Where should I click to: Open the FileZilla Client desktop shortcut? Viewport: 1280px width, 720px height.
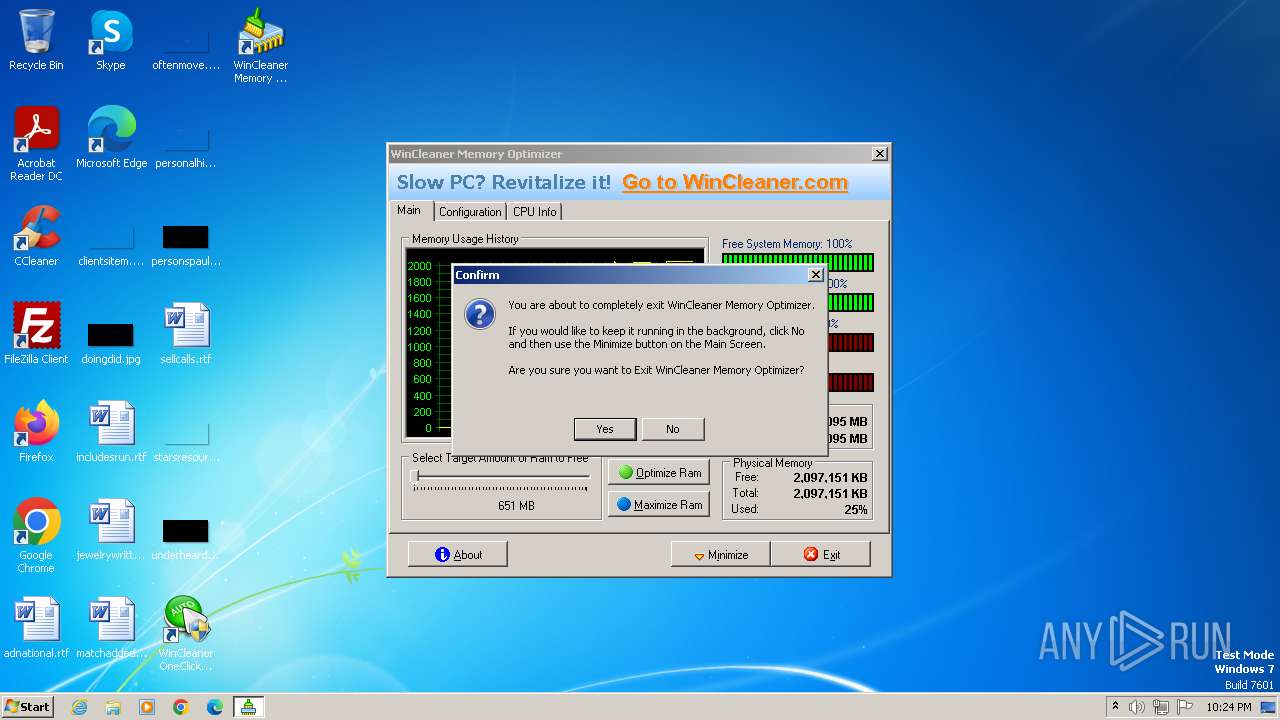(36, 334)
